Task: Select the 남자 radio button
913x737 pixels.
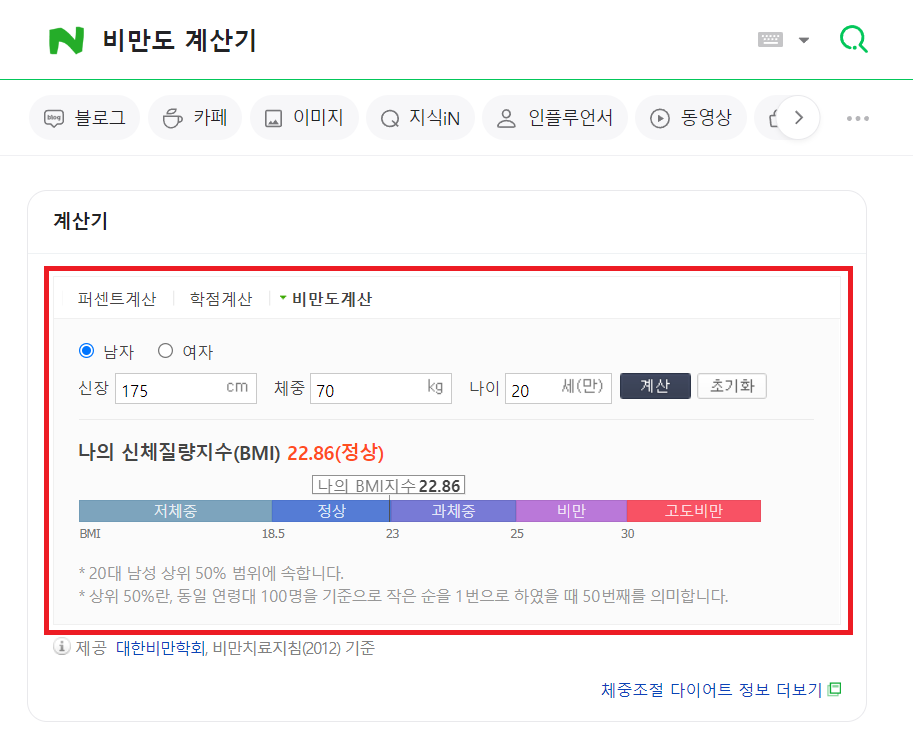Action: point(84,351)
